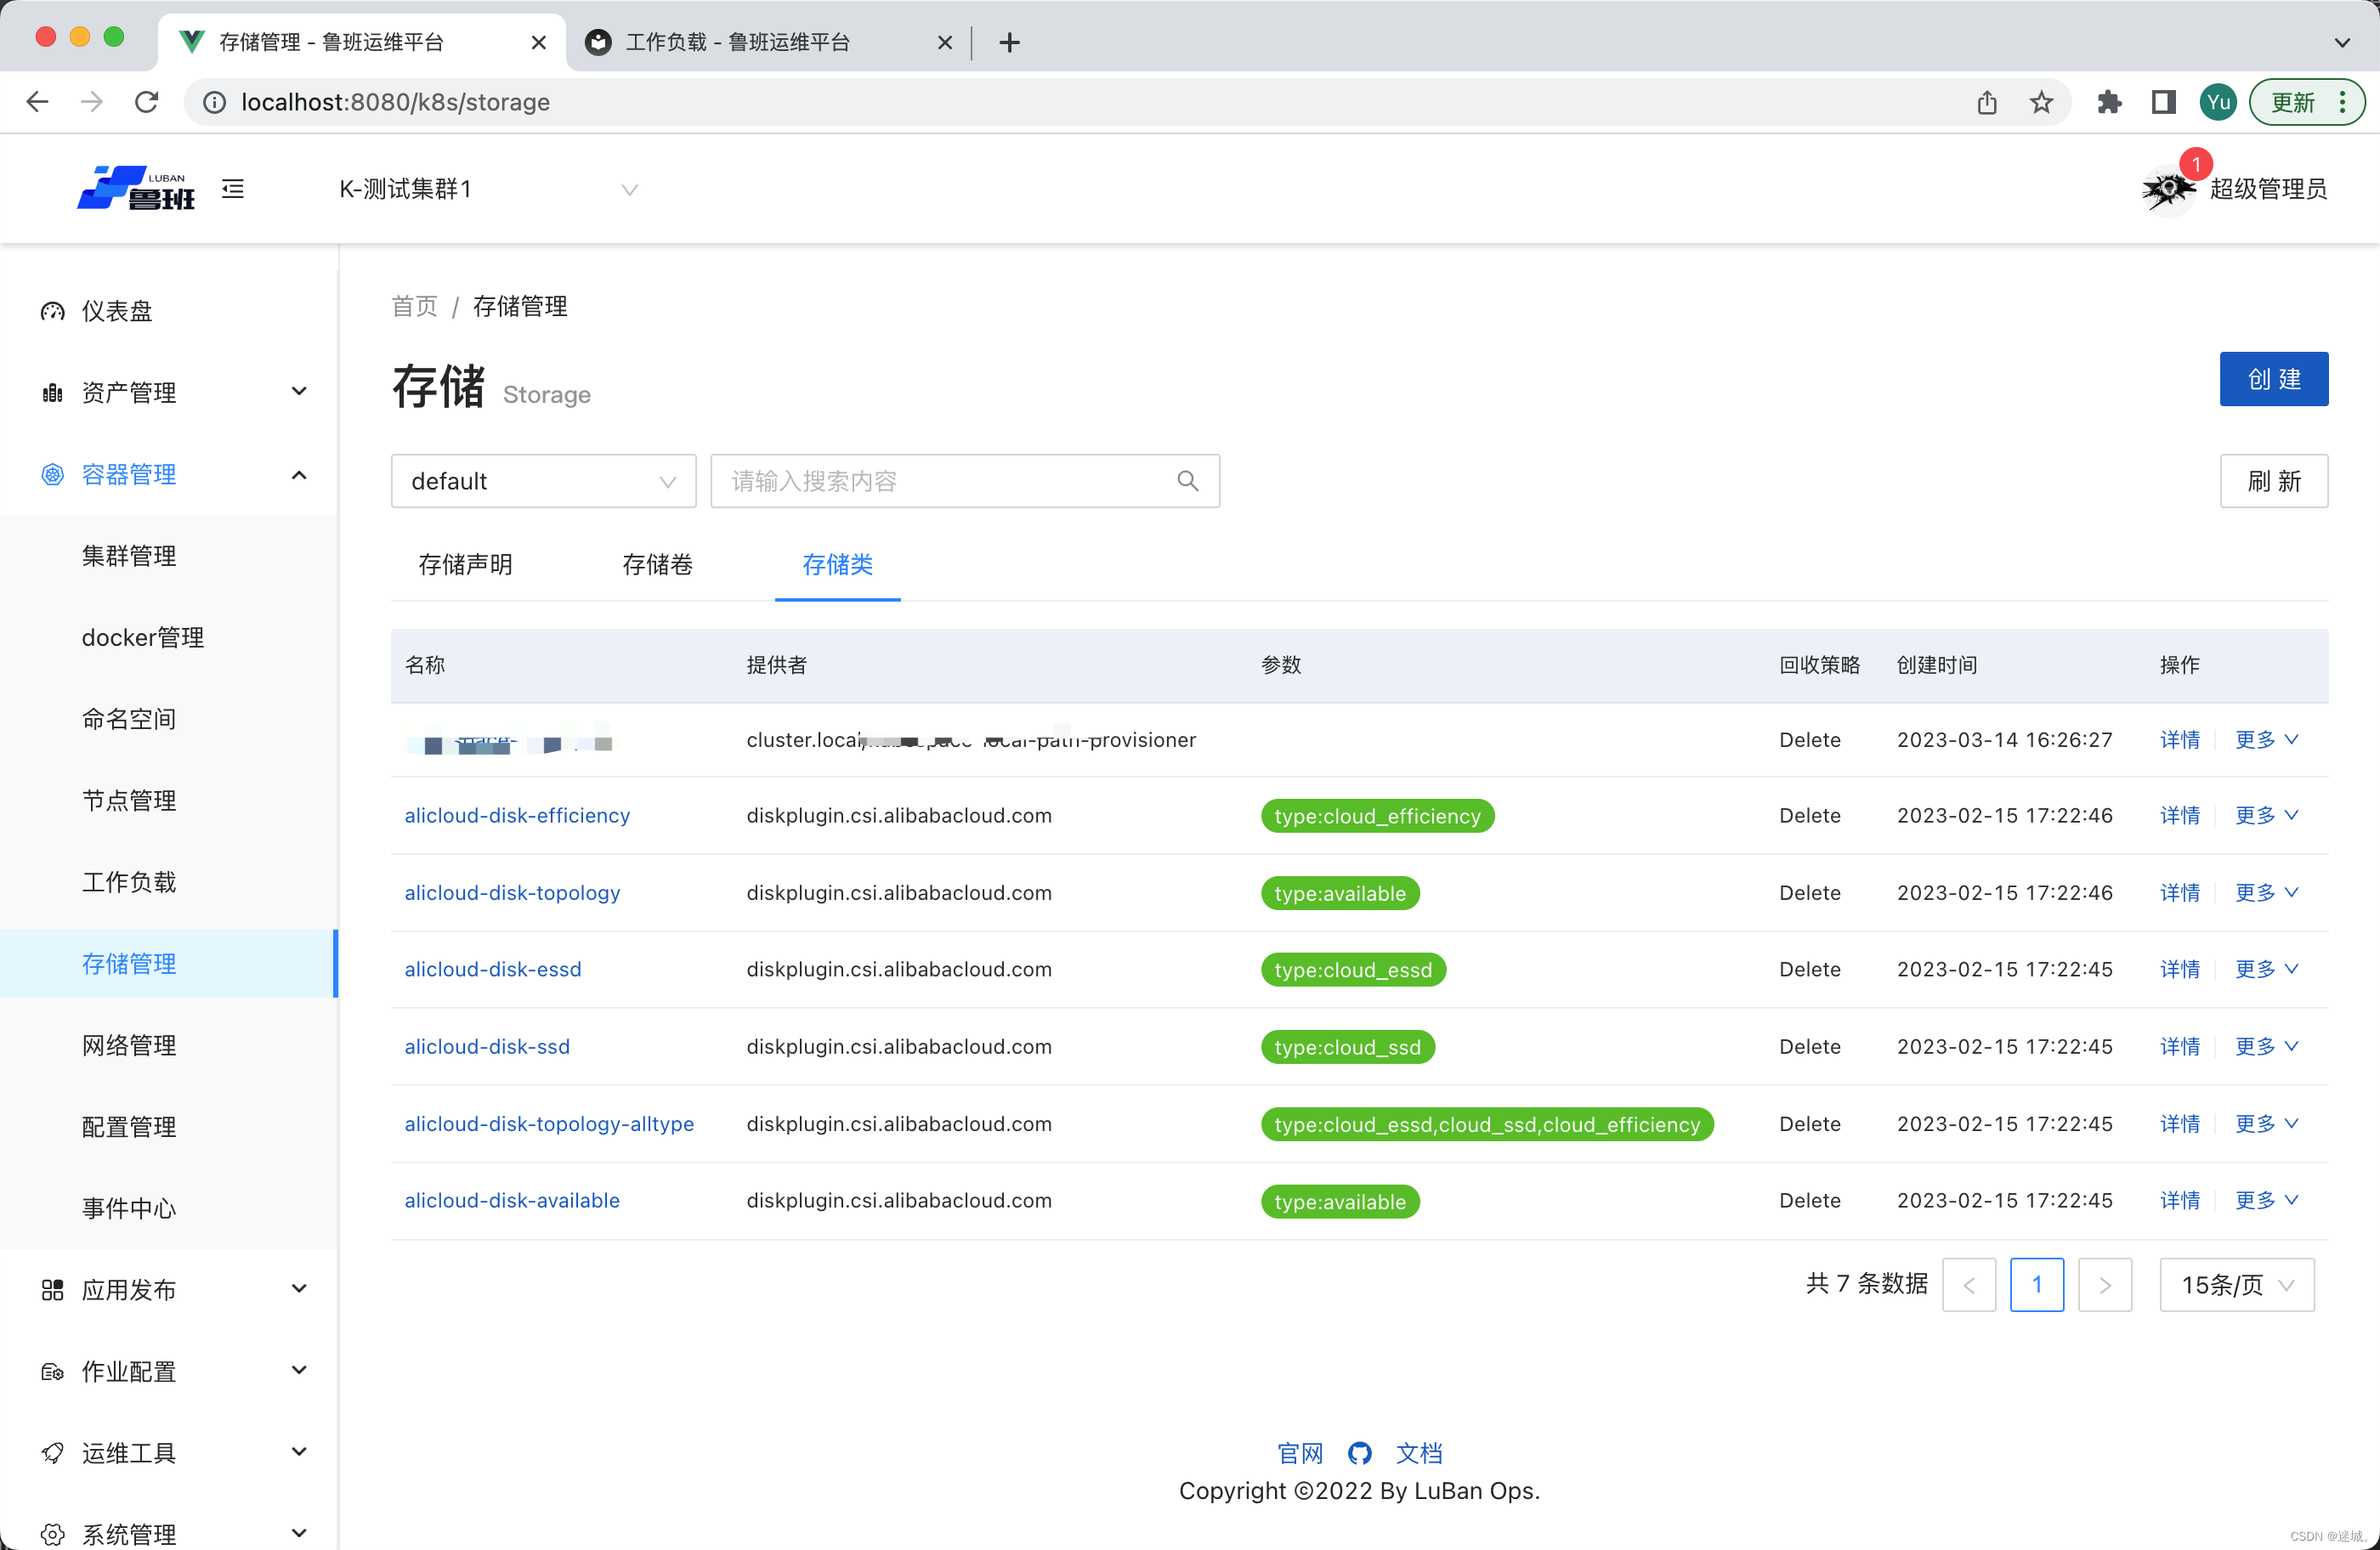Screen dimensions: 2380x1550
Task: Open the GitHub icon link in footer
Action: coord(1359,1453)
